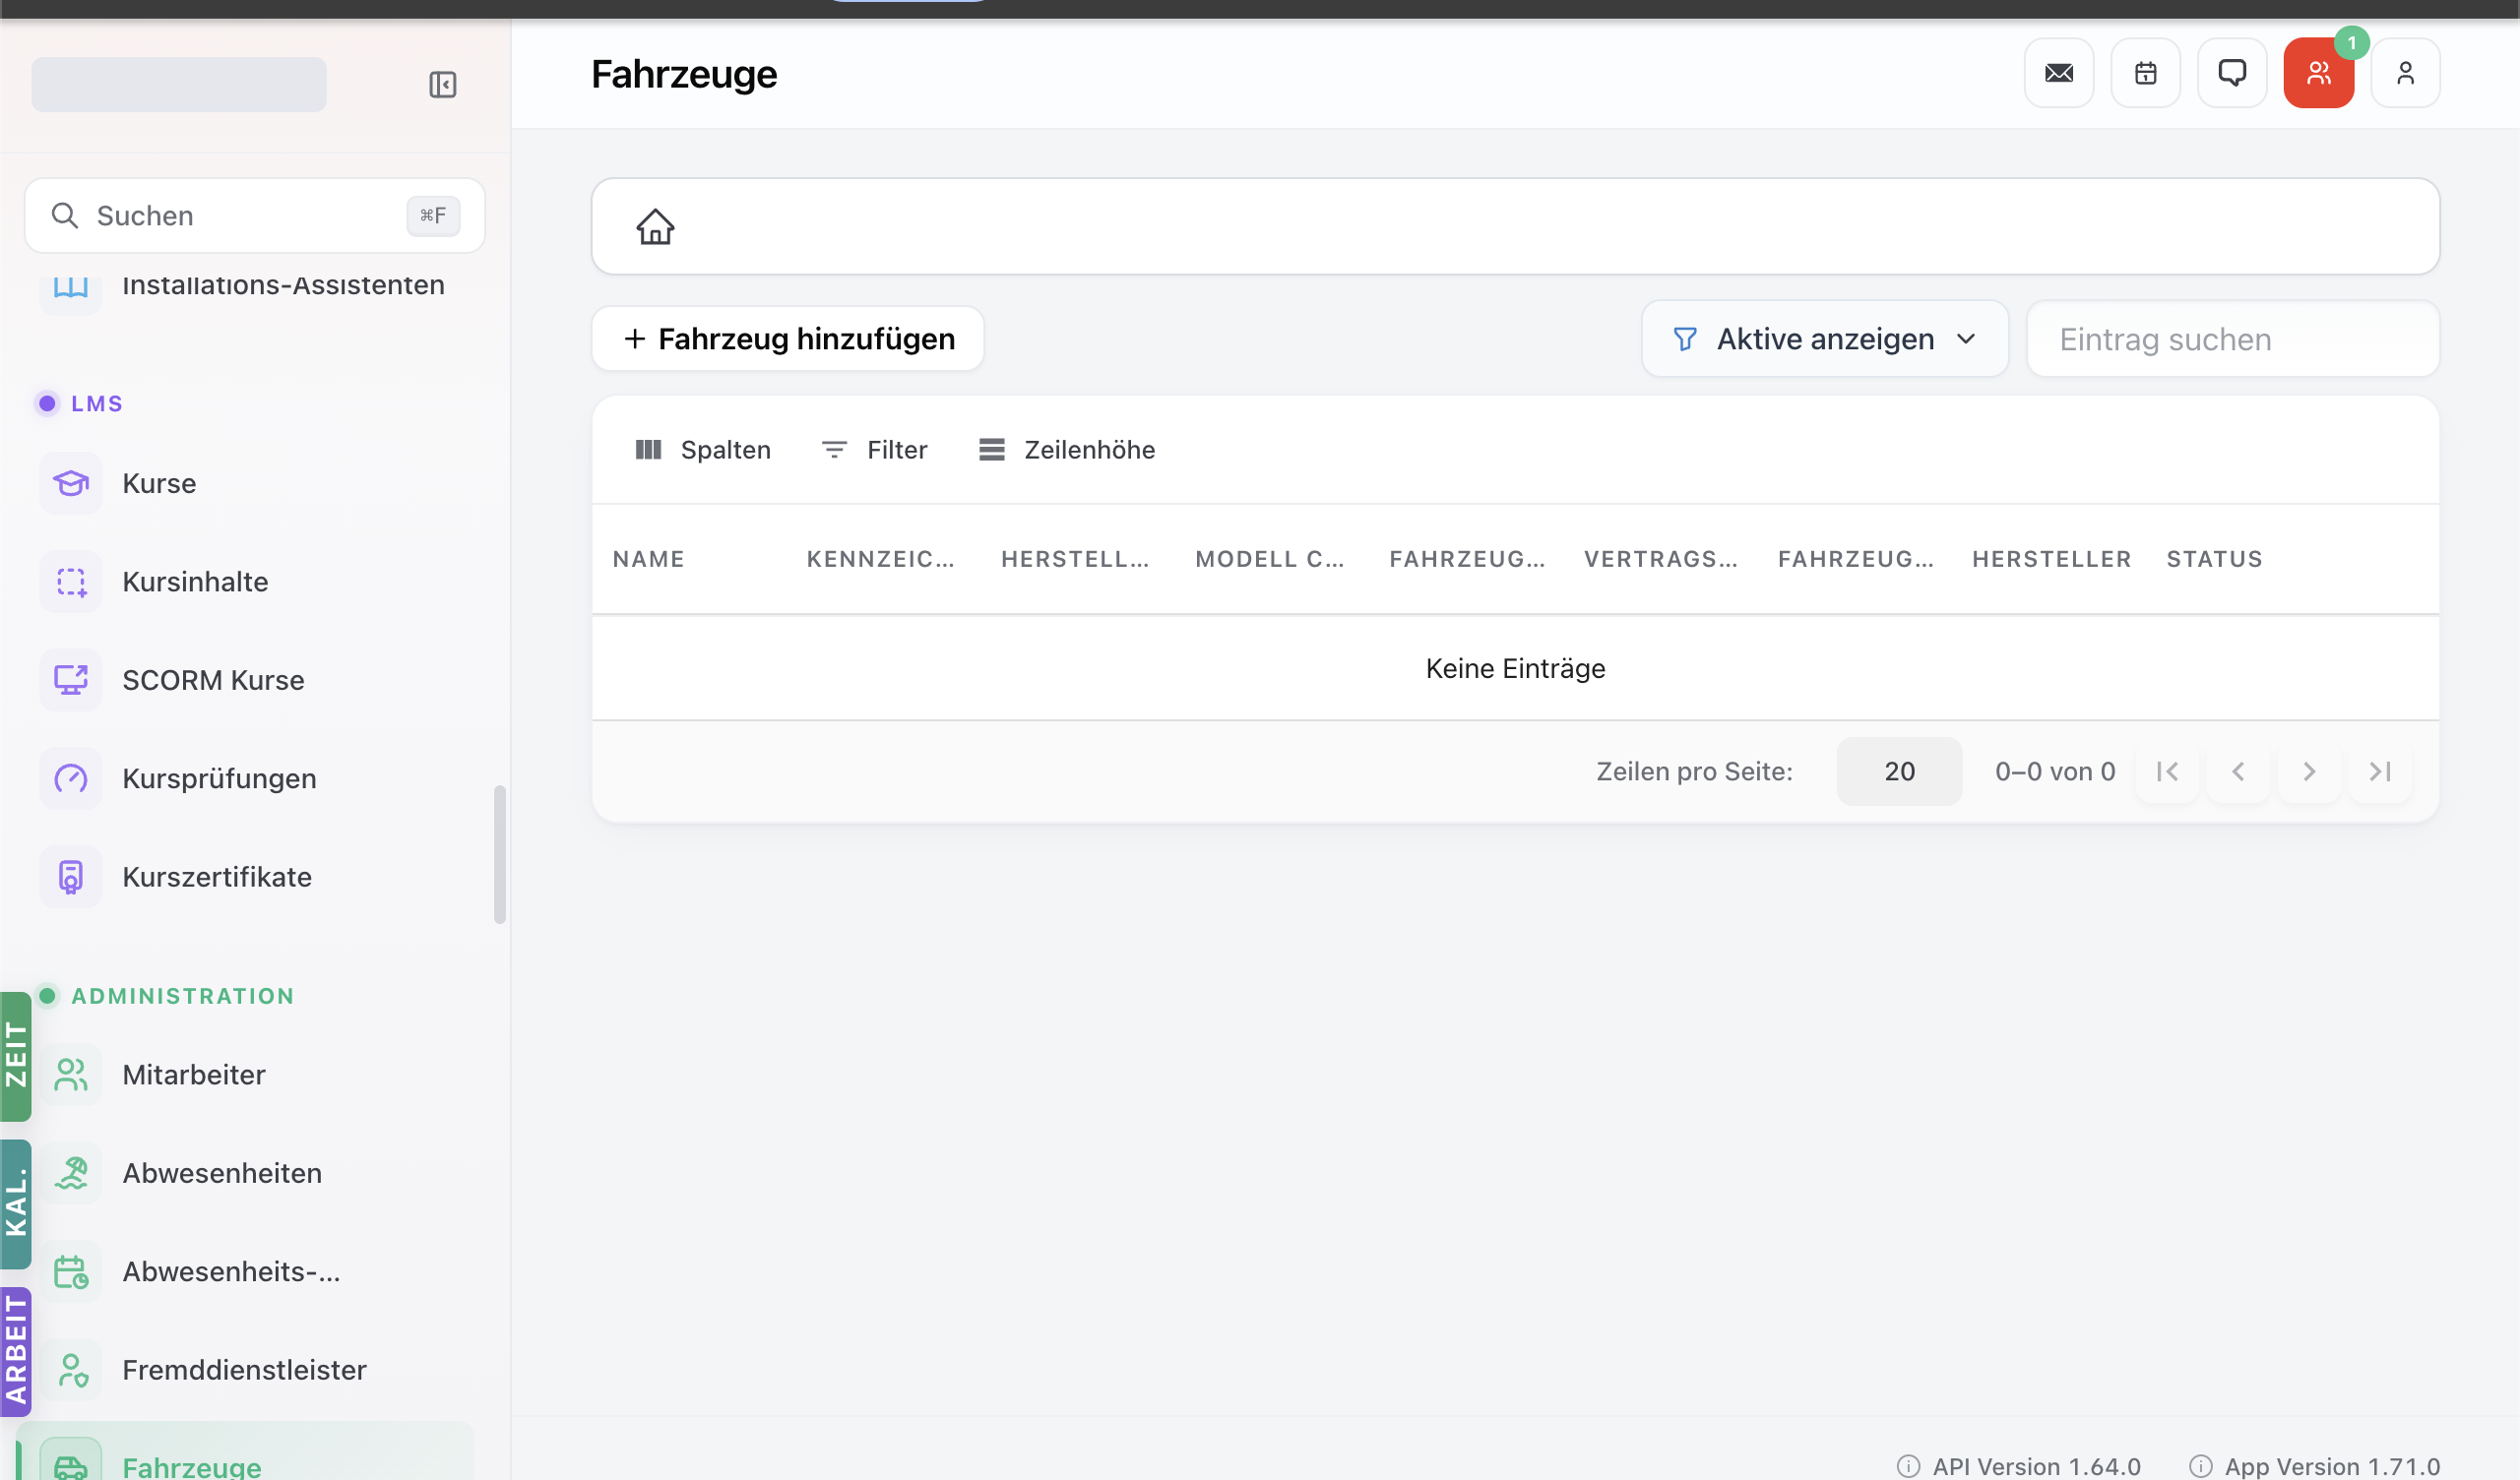This screenshot has width=2520, height=1480.
Task: Click the Kursinhalte icon
Action: pyautogui.click(x=71, y=582)
